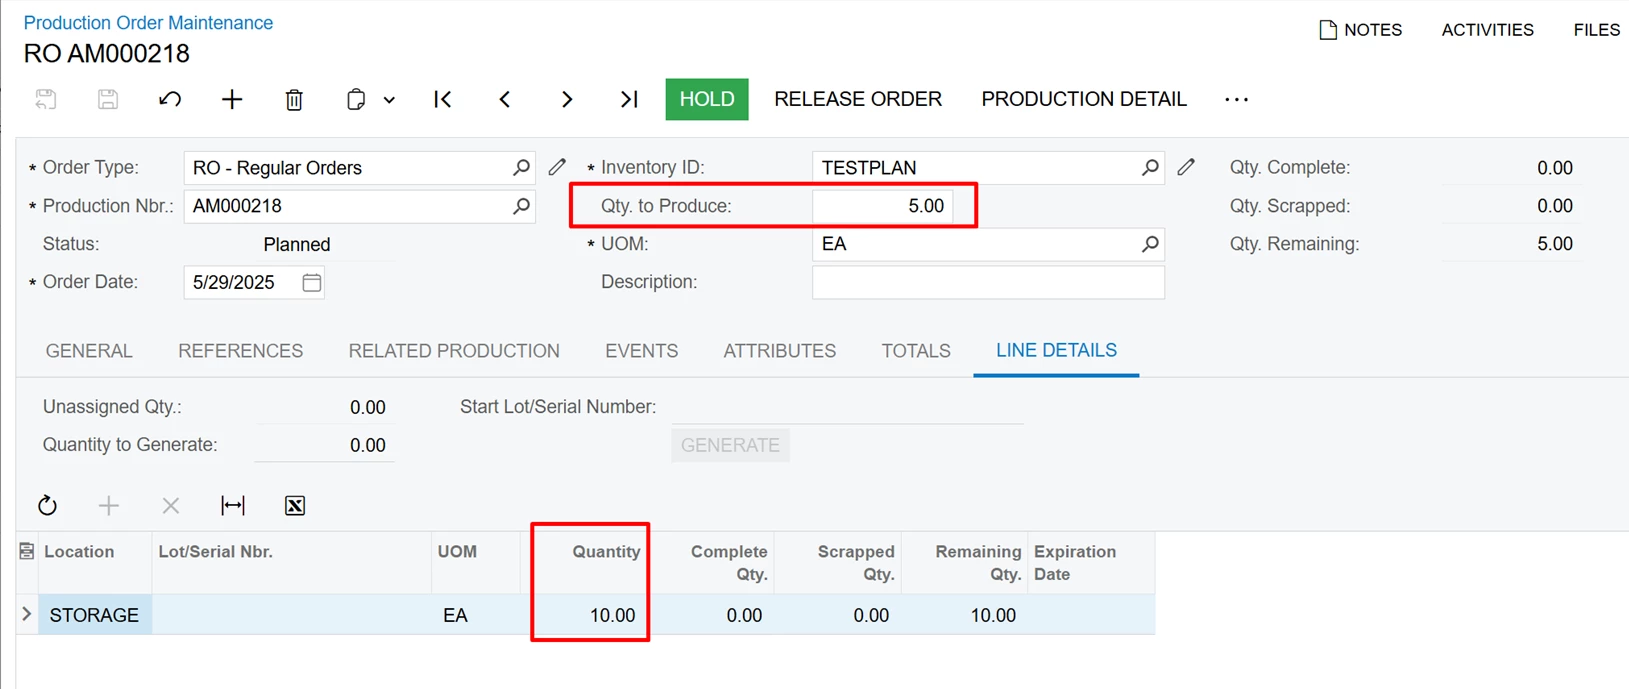
Task: Add a new production order record
Action: (x=232, y=99)
